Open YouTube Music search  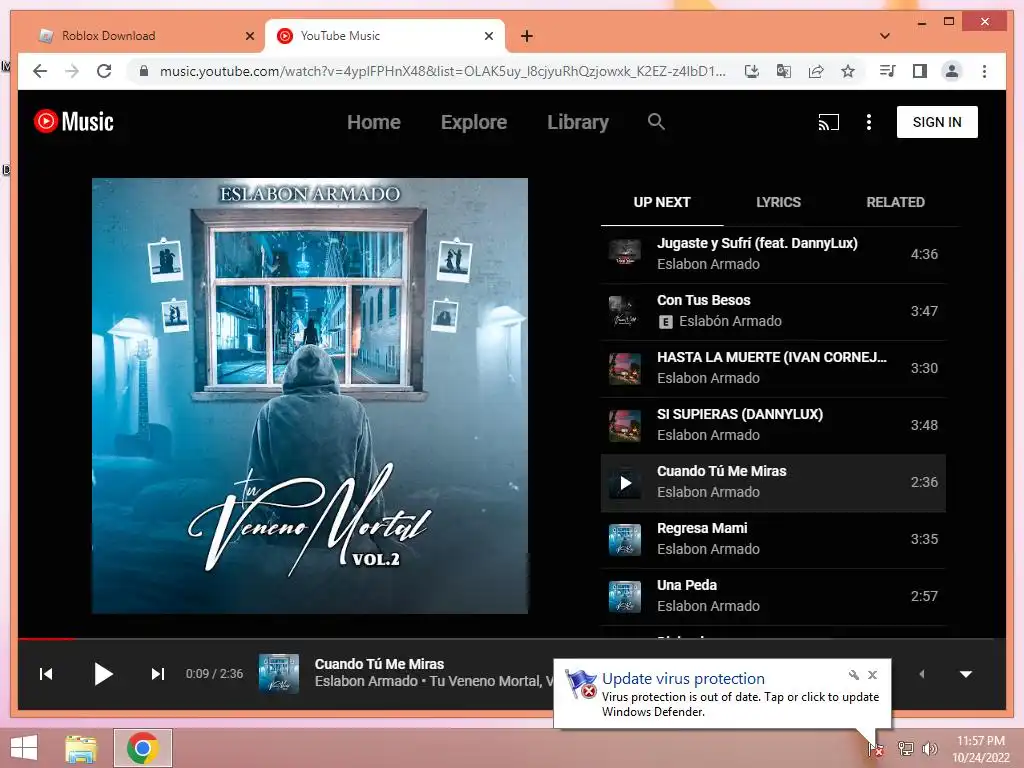[656, 121]
